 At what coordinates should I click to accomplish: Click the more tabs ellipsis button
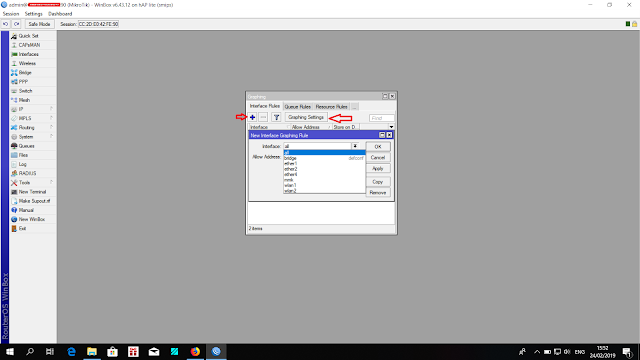coord(354,107)
